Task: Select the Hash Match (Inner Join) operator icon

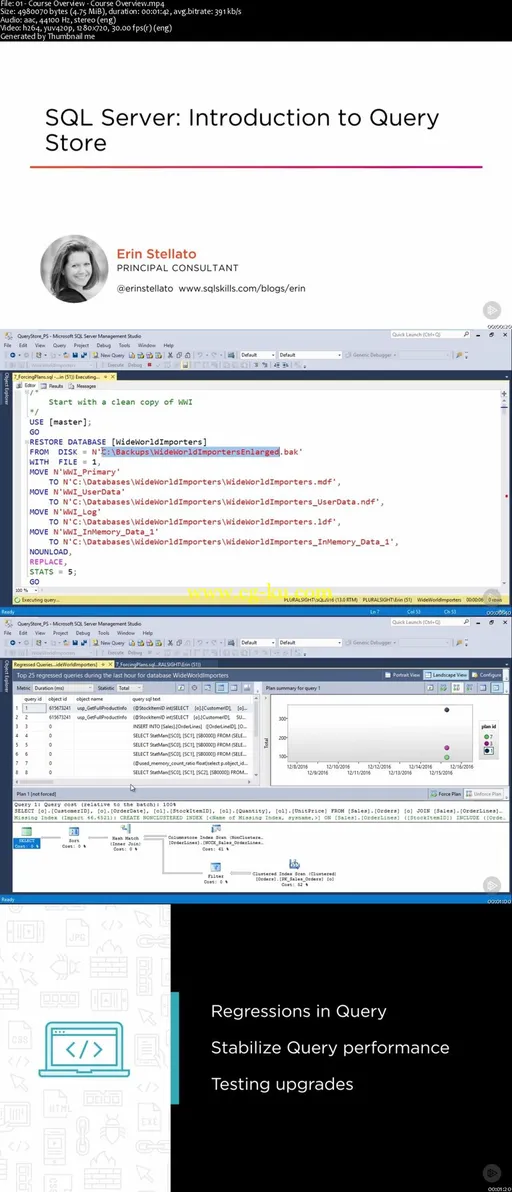Action: (124, 828)
